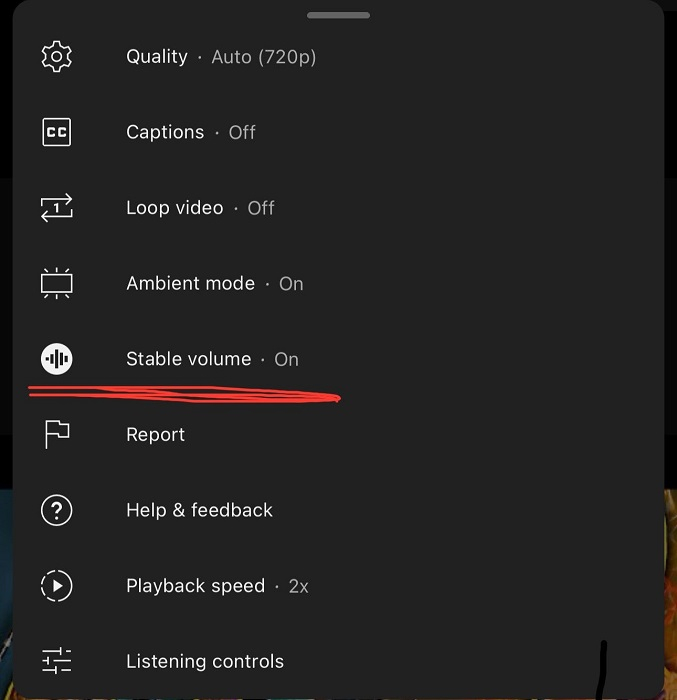Tap the Loop video arrows icon
The width and height of the screenshot is (677, 700).
[57, 208]
